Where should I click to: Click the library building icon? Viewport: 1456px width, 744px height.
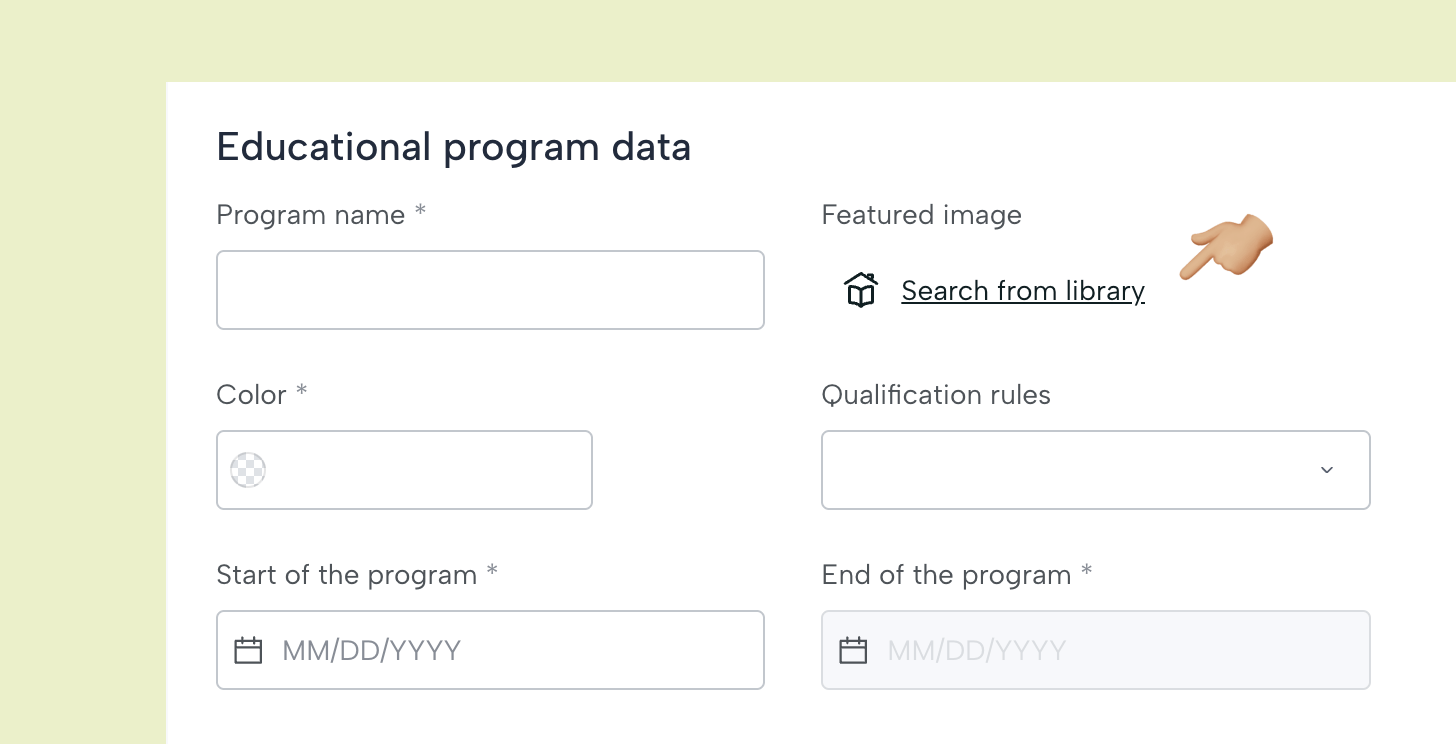[x=861, y=290]
